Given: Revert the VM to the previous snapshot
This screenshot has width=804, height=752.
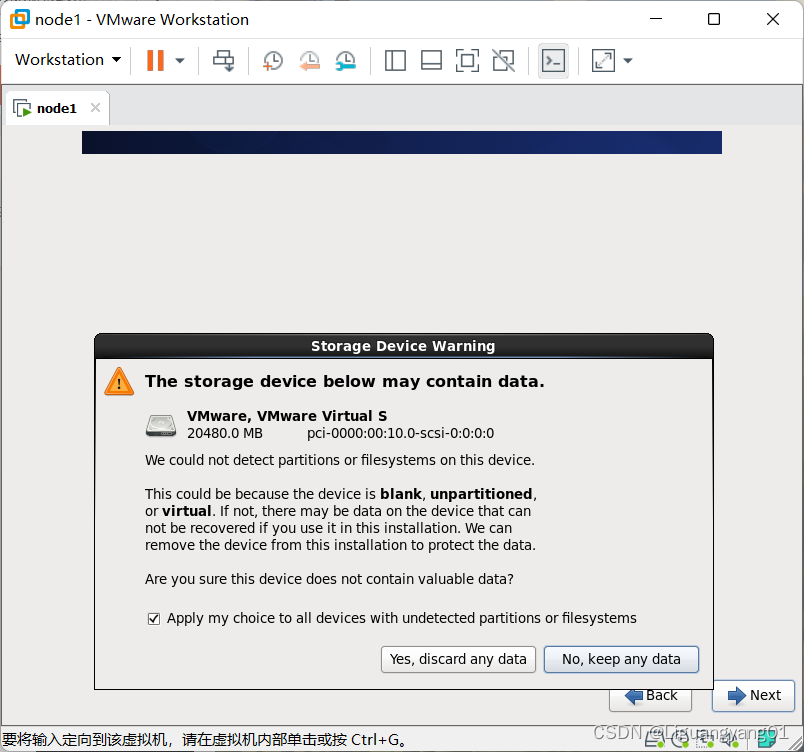Looking at the screenshot, I should [309, 60].
